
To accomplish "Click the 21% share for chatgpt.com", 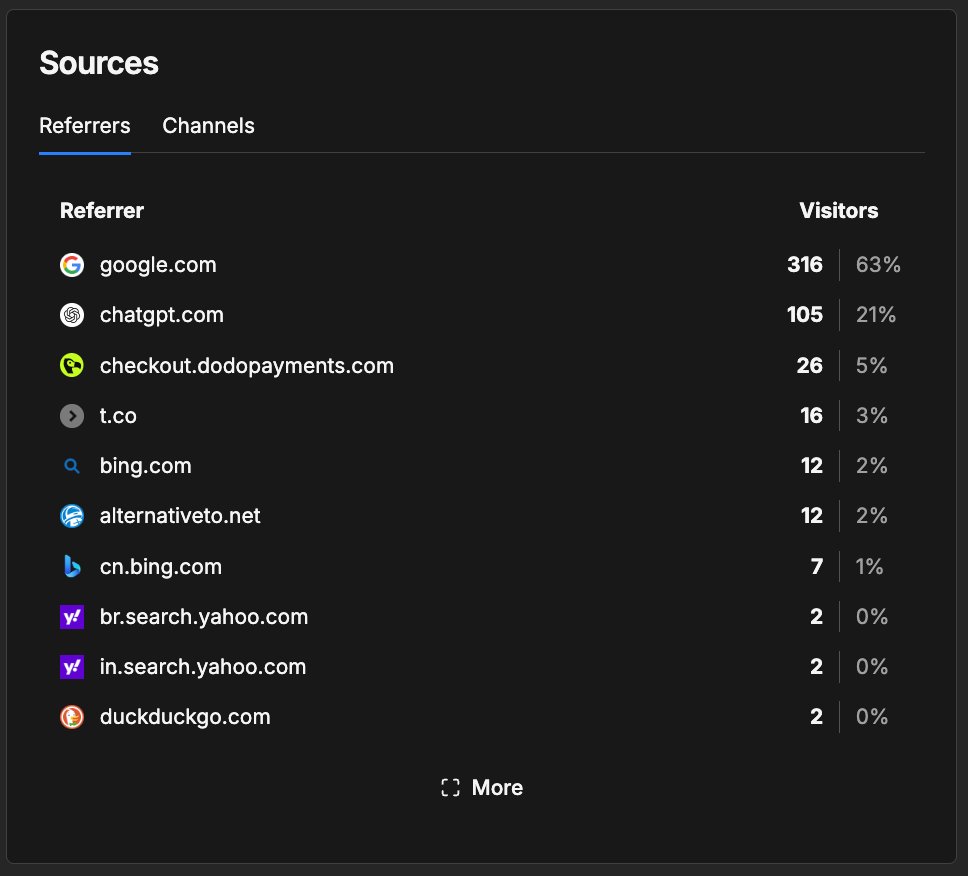I will pyautogui.click(x=875, y=315).
